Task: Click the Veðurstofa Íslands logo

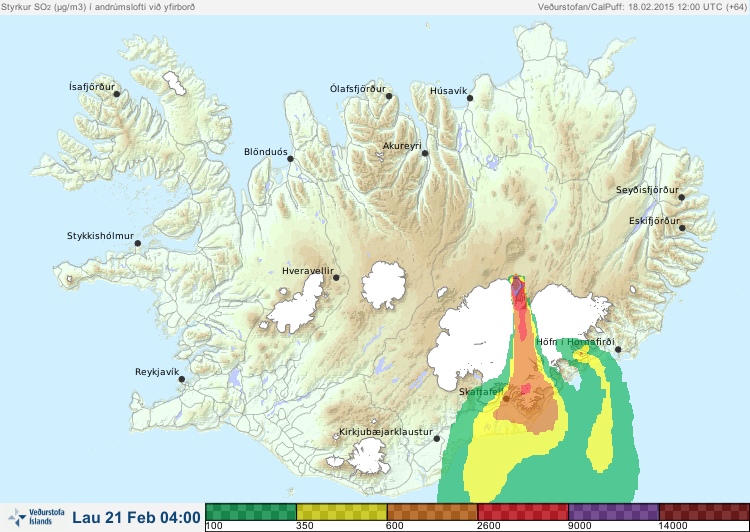Action: 36,517
